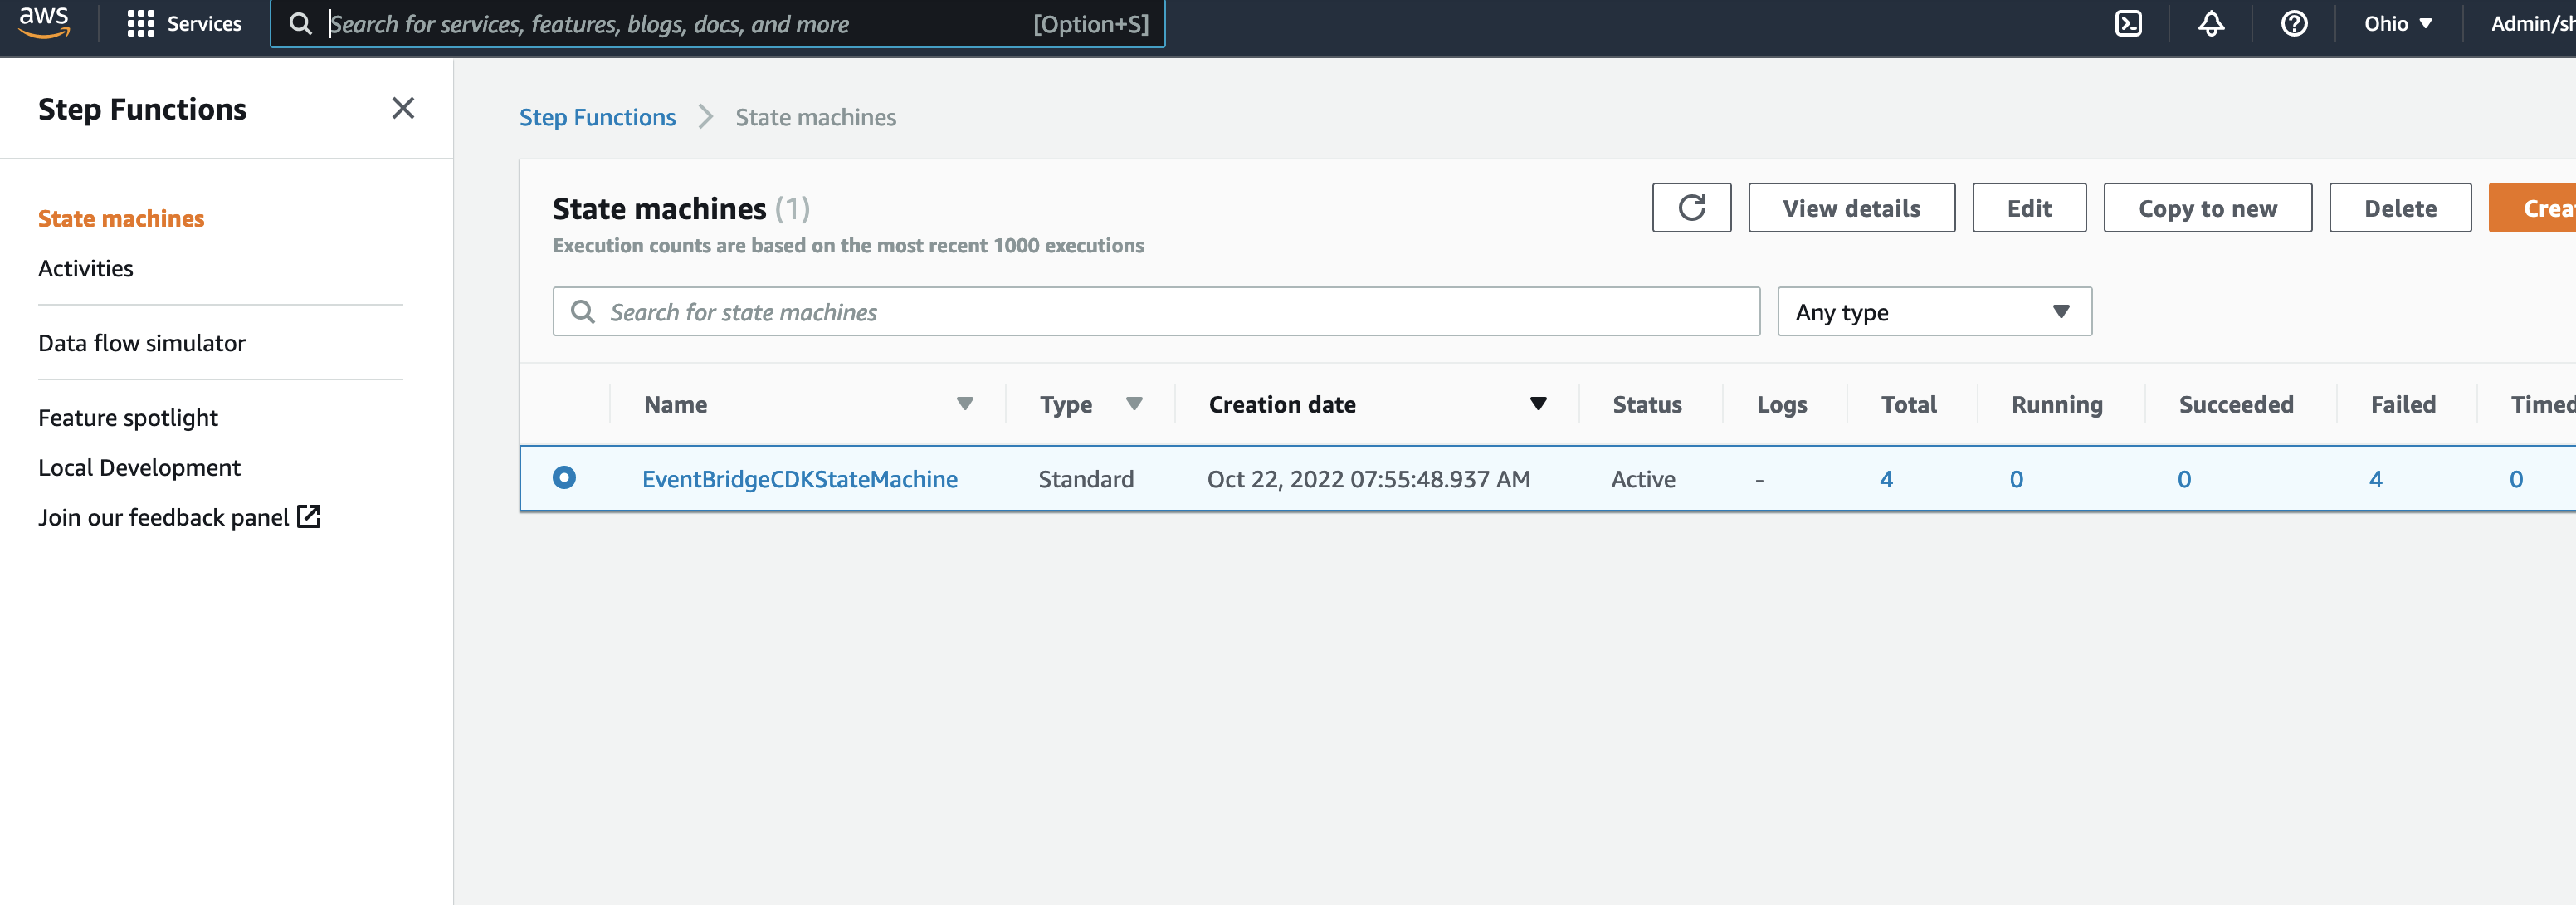Click the Create state machine button
The image size is (2576, 905).
2533,208
